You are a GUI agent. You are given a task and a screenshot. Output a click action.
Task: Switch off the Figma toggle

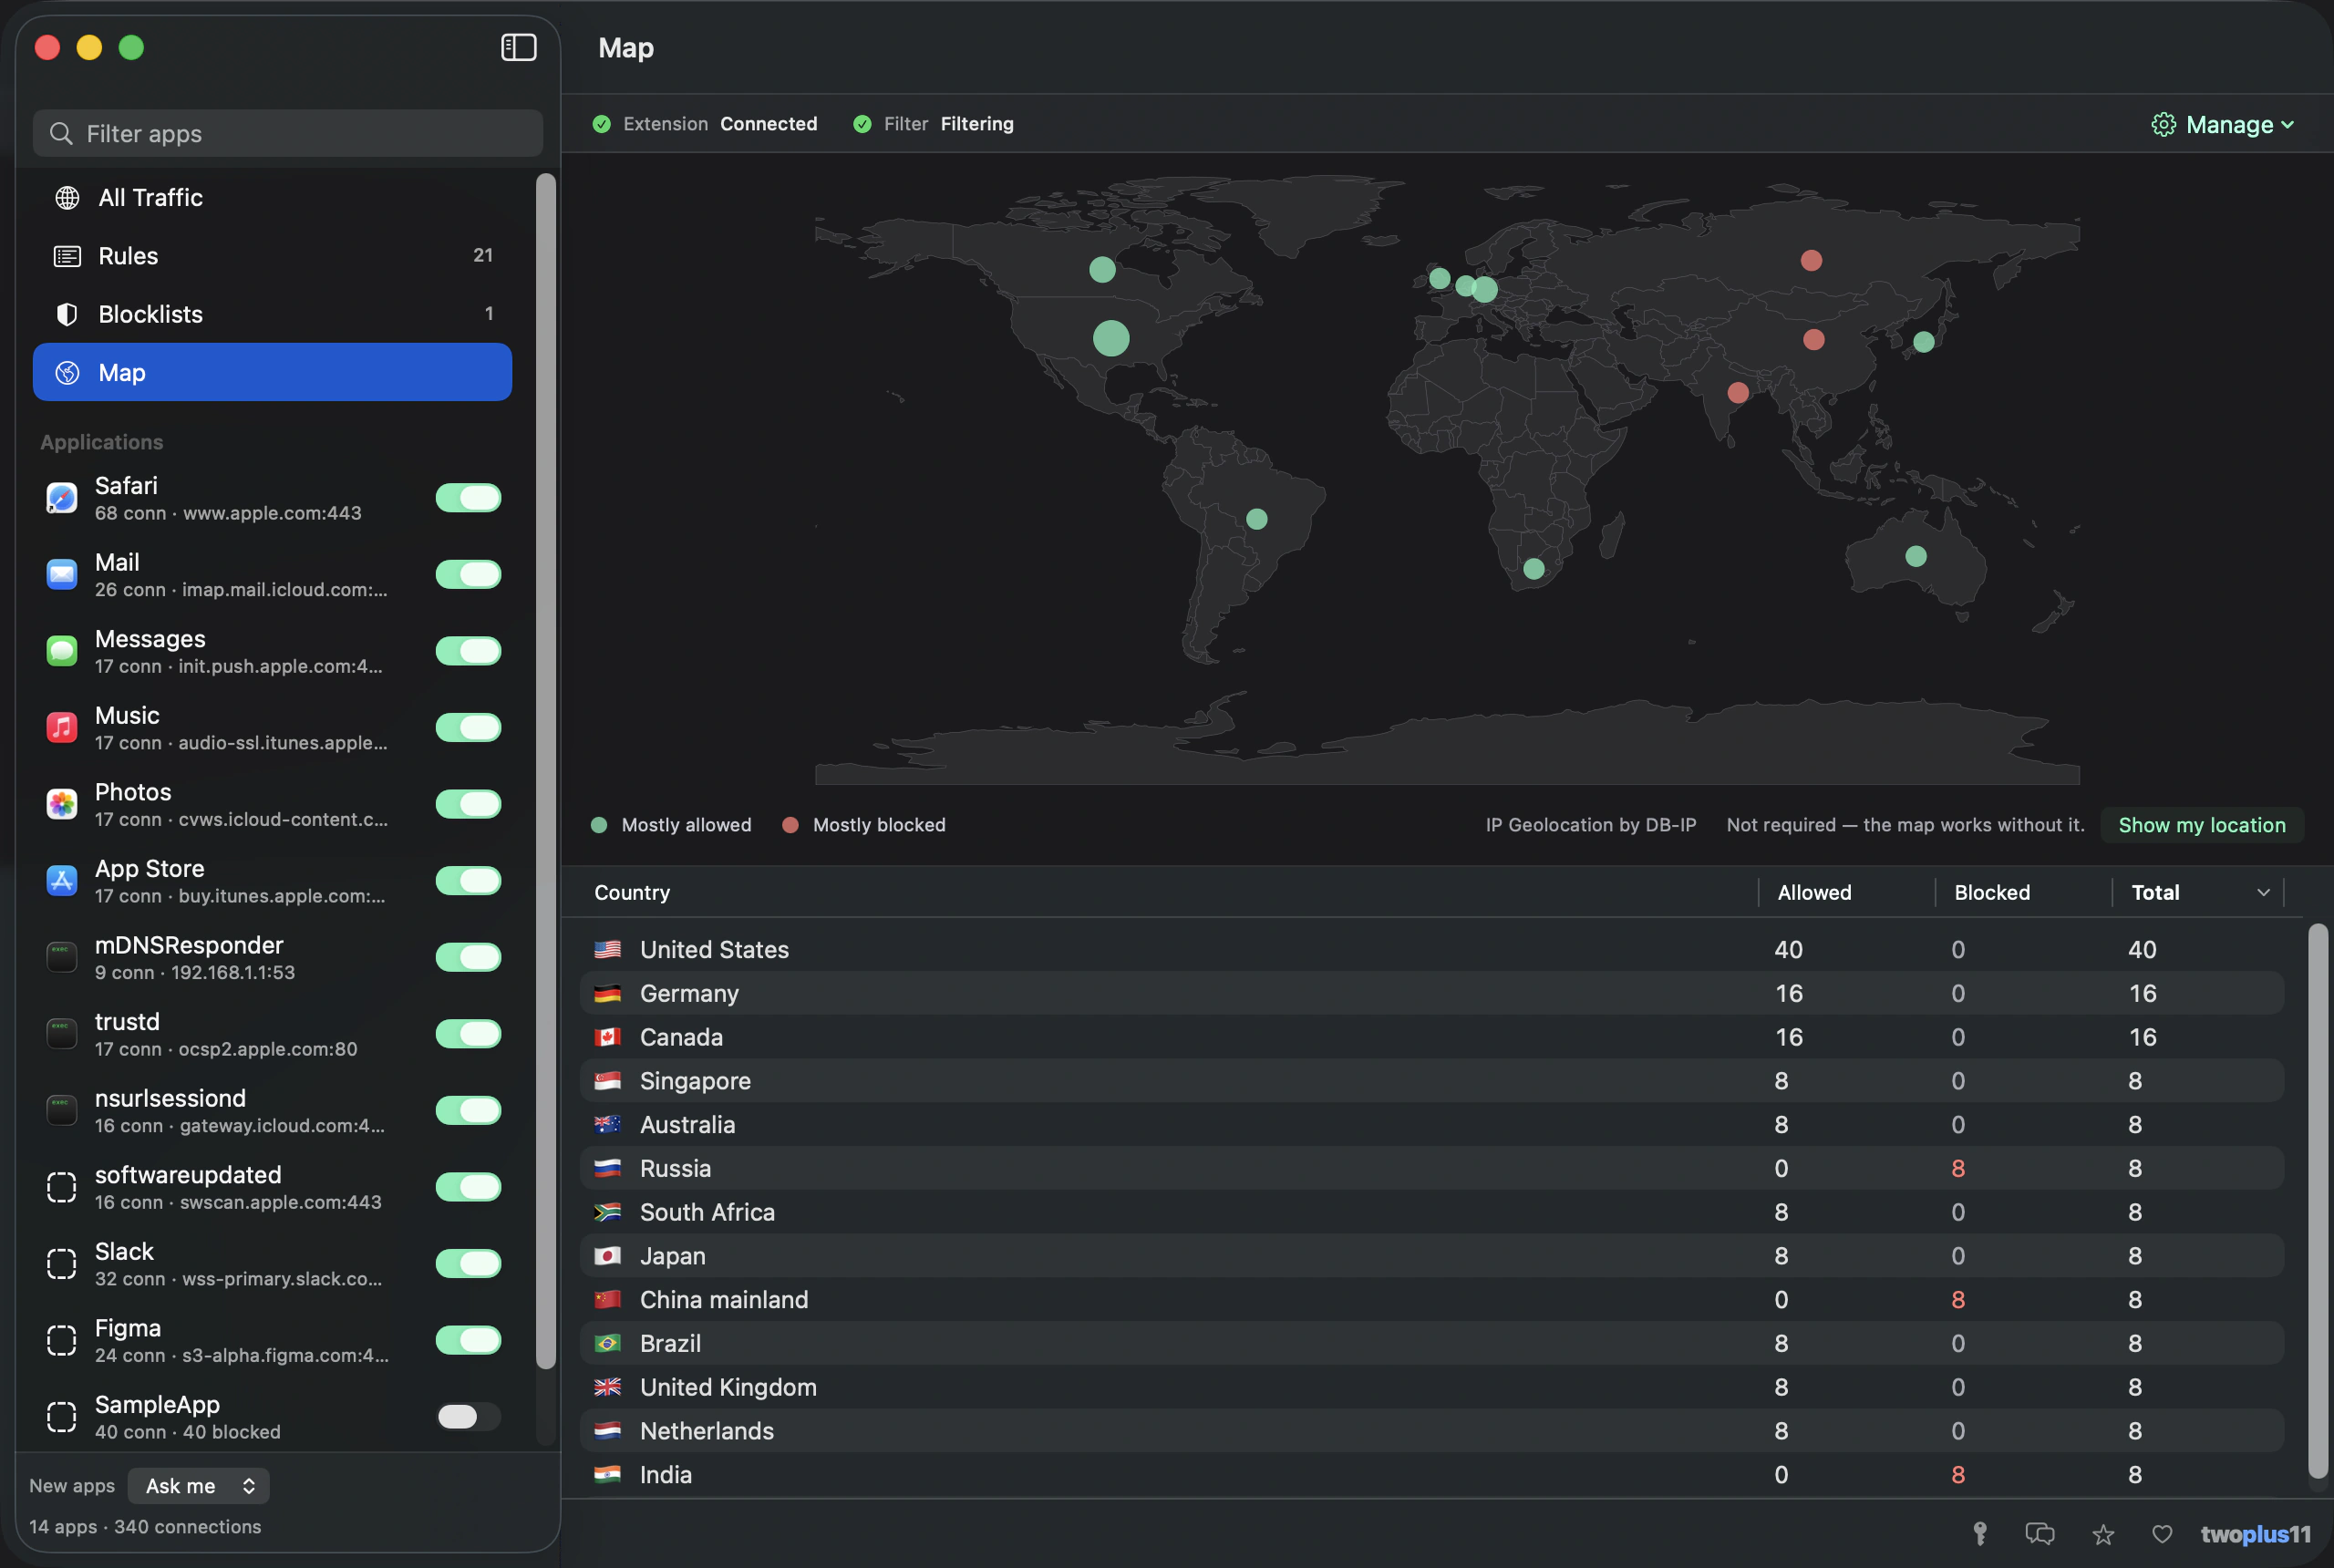468,1340
